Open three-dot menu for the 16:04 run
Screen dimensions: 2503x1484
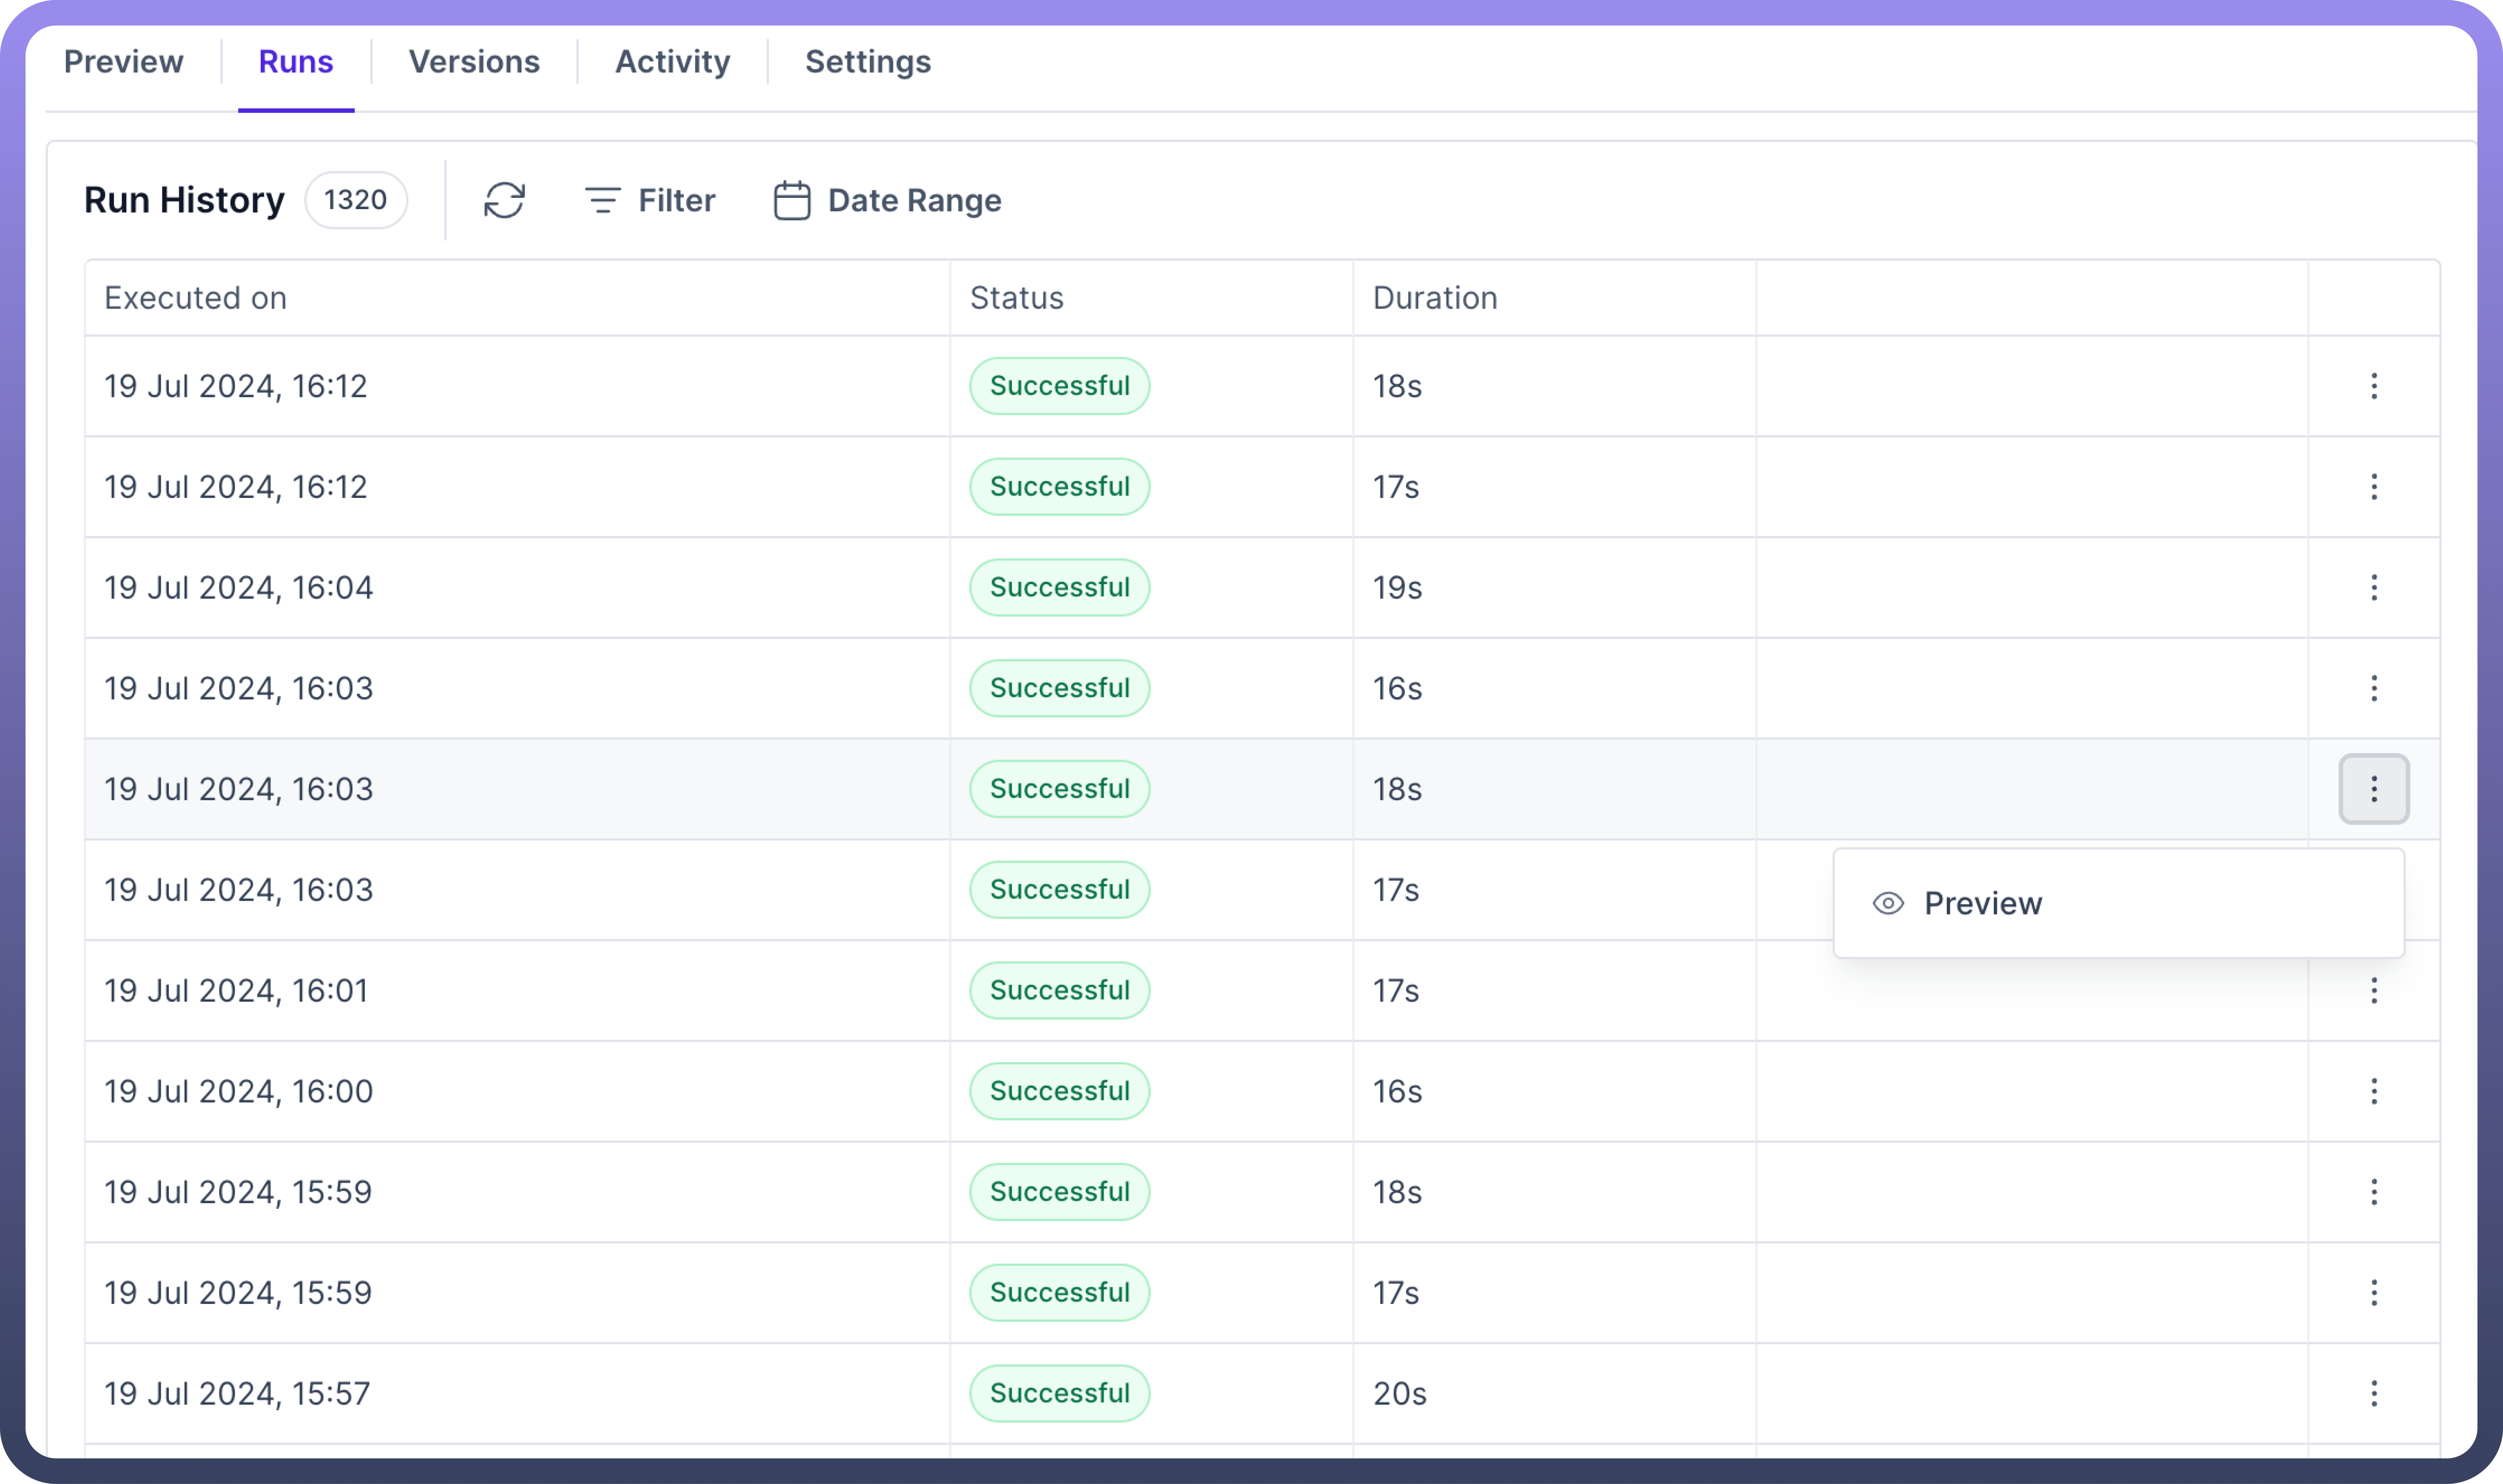coord(2373,587)
